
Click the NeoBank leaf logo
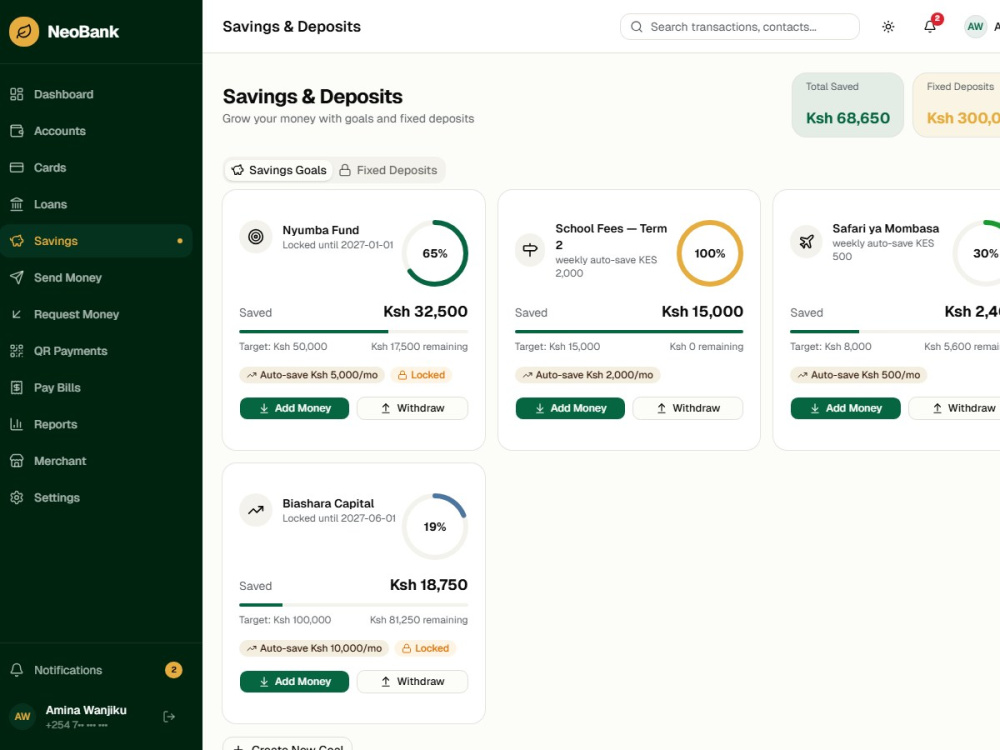24,31
